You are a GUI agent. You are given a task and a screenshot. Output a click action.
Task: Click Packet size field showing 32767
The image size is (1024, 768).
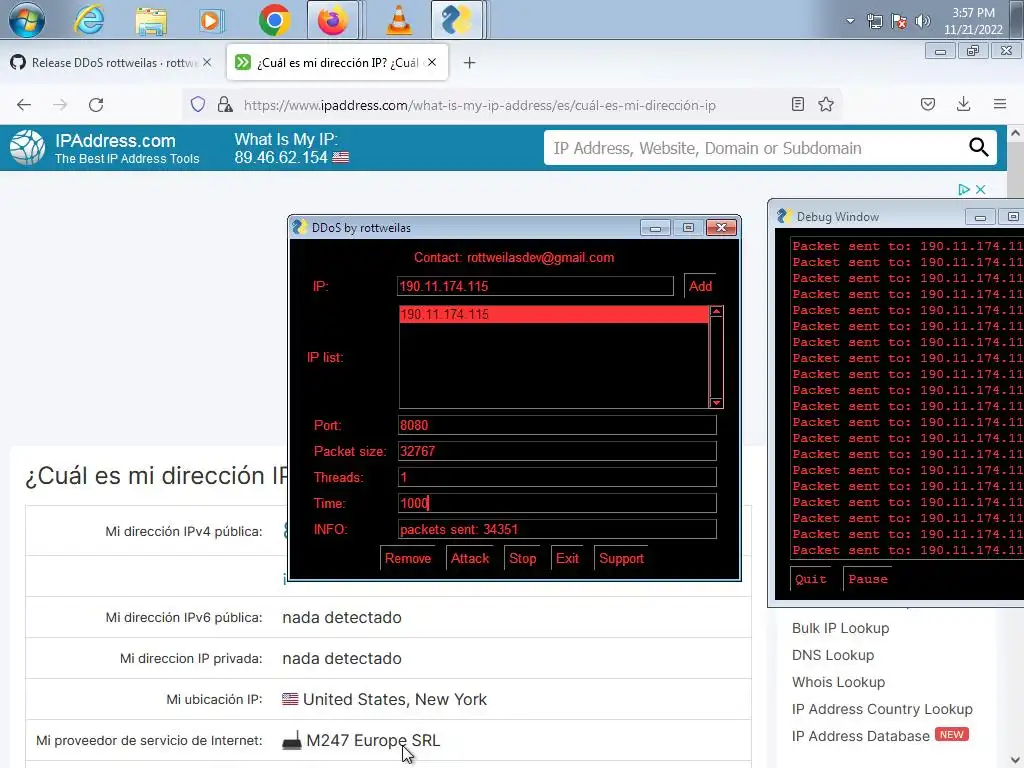tap(557, 451)
